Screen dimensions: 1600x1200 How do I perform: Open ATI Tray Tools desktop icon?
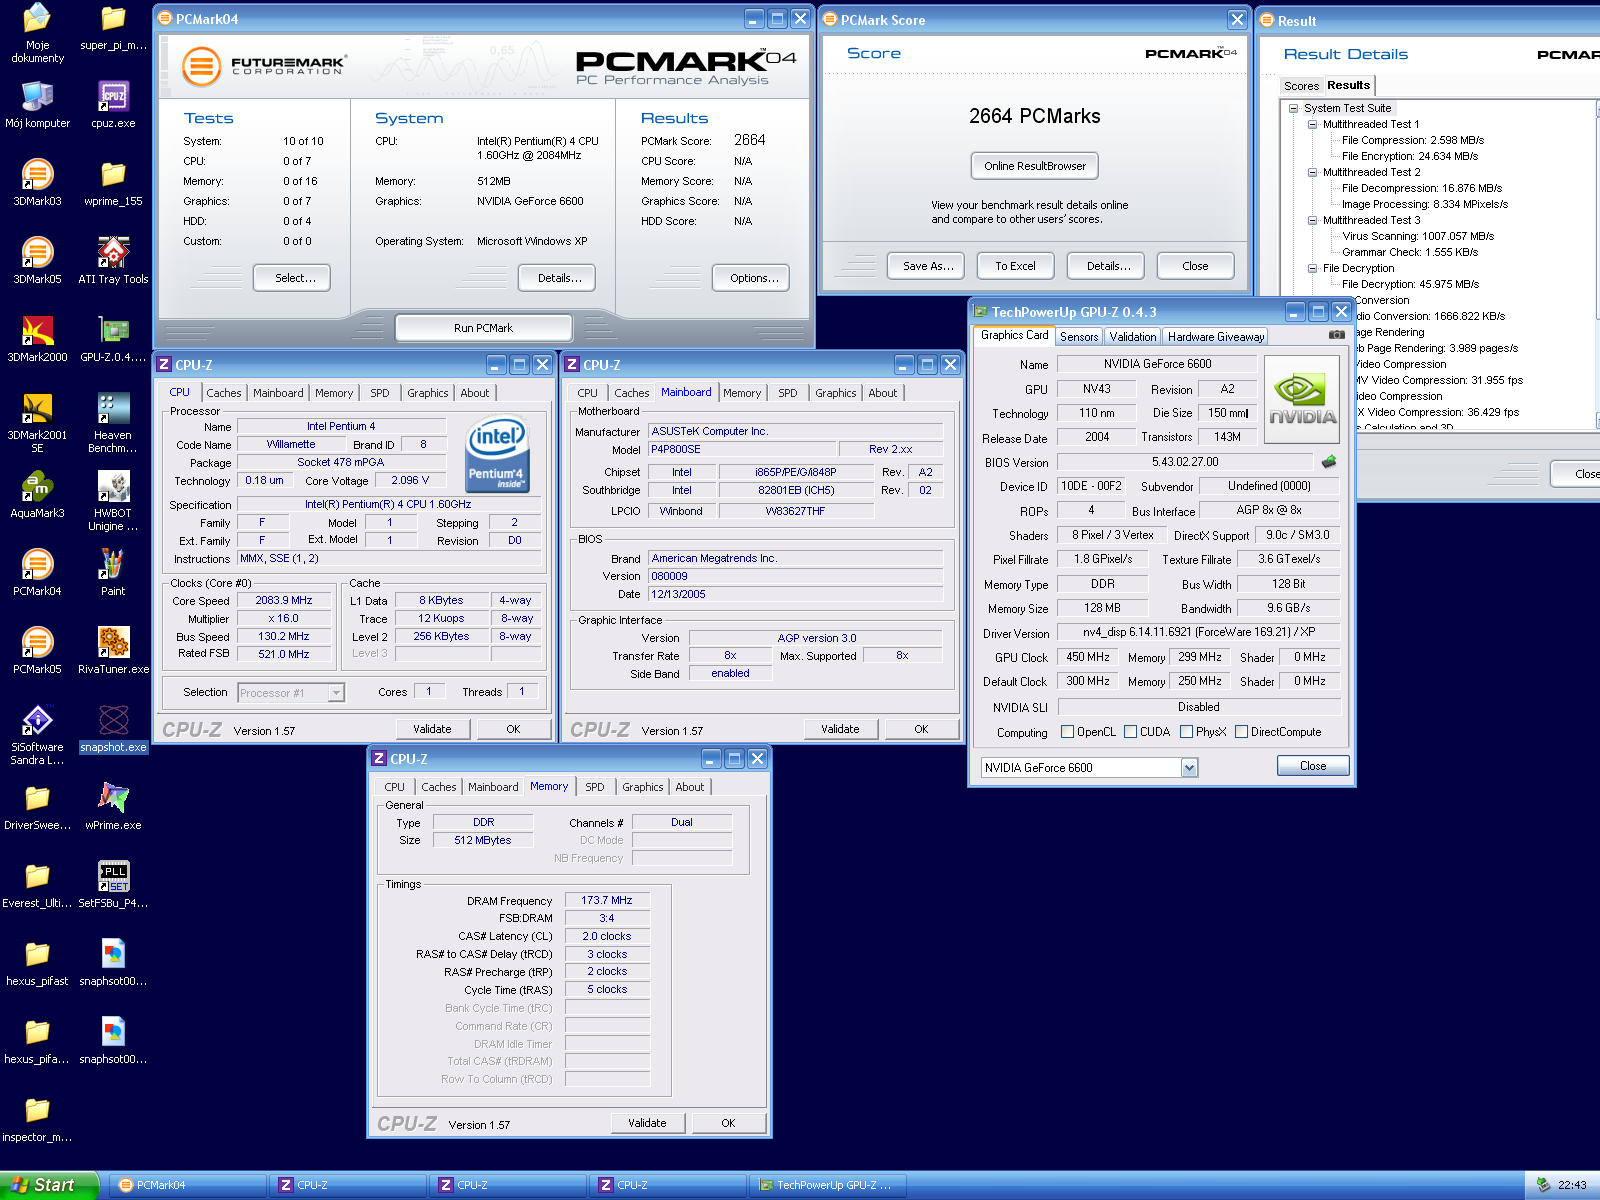tap(113, 261)
